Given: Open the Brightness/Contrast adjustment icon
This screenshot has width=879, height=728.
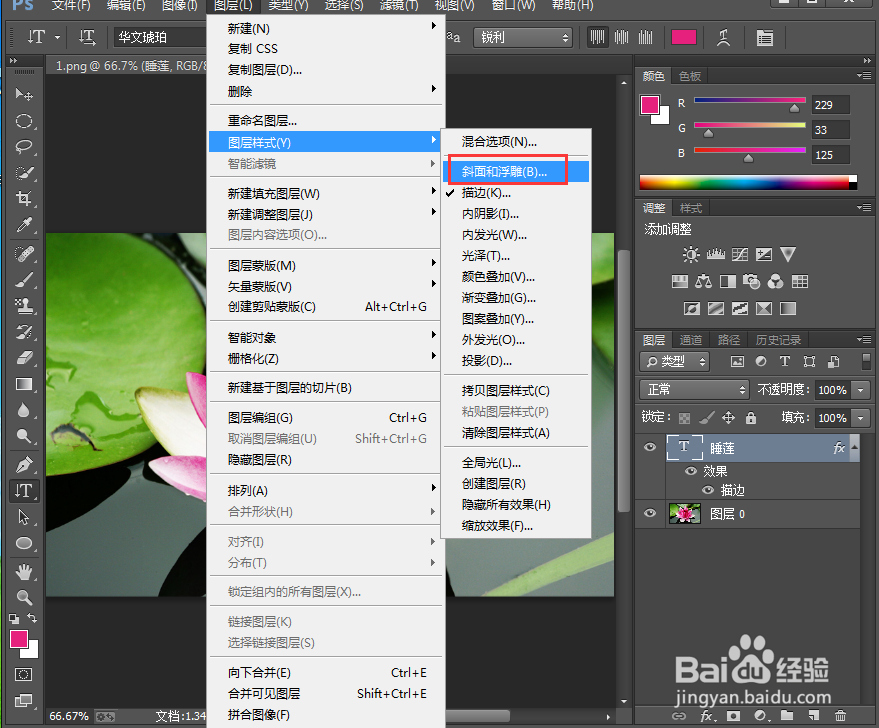Looking at the screenshot, I should [x=689, y=254].
